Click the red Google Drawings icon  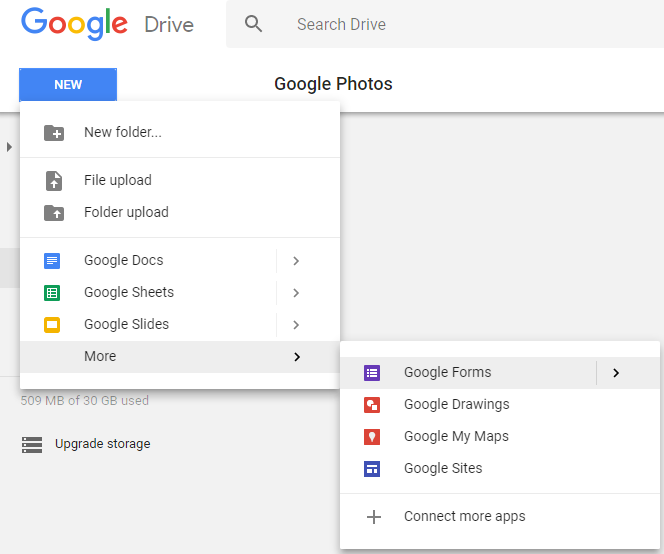372,405
